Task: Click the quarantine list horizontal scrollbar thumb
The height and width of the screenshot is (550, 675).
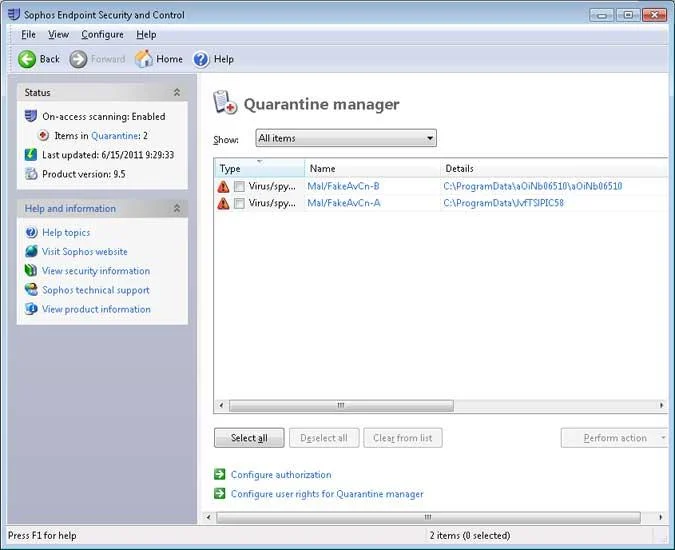Action: [341, 405]
